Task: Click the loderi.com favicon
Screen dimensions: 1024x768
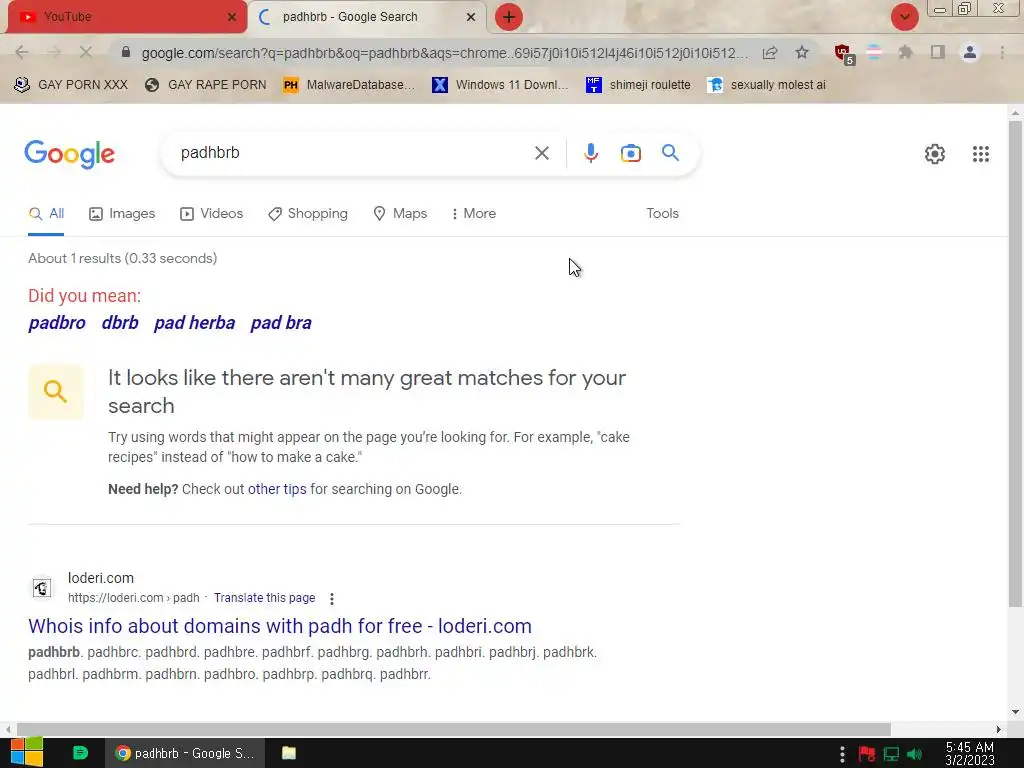Action: (42, 588)
